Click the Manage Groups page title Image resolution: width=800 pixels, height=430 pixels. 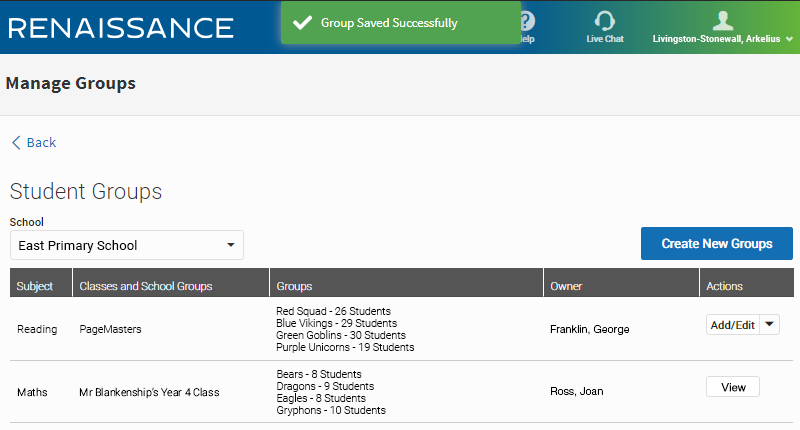click(70, 83)
